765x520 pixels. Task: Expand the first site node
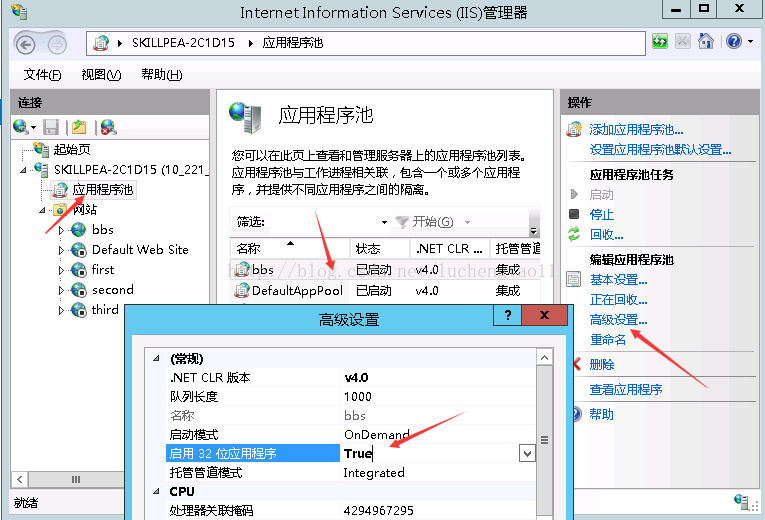61,270
